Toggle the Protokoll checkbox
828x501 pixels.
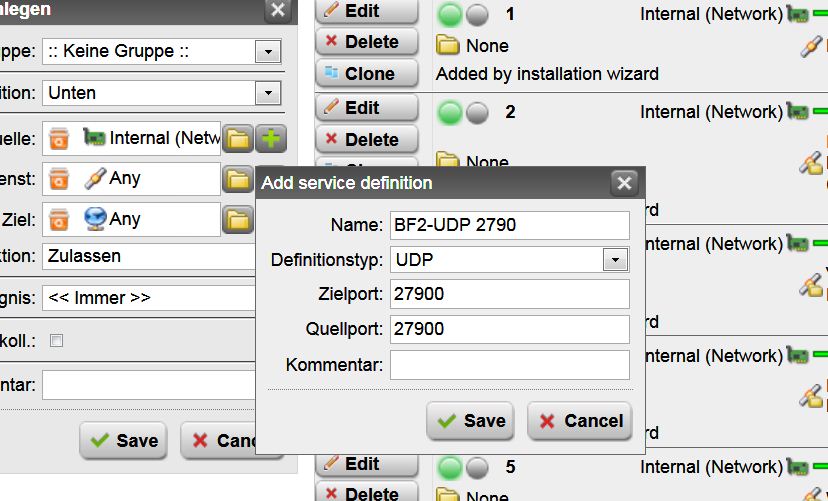(x=57, y=341)
